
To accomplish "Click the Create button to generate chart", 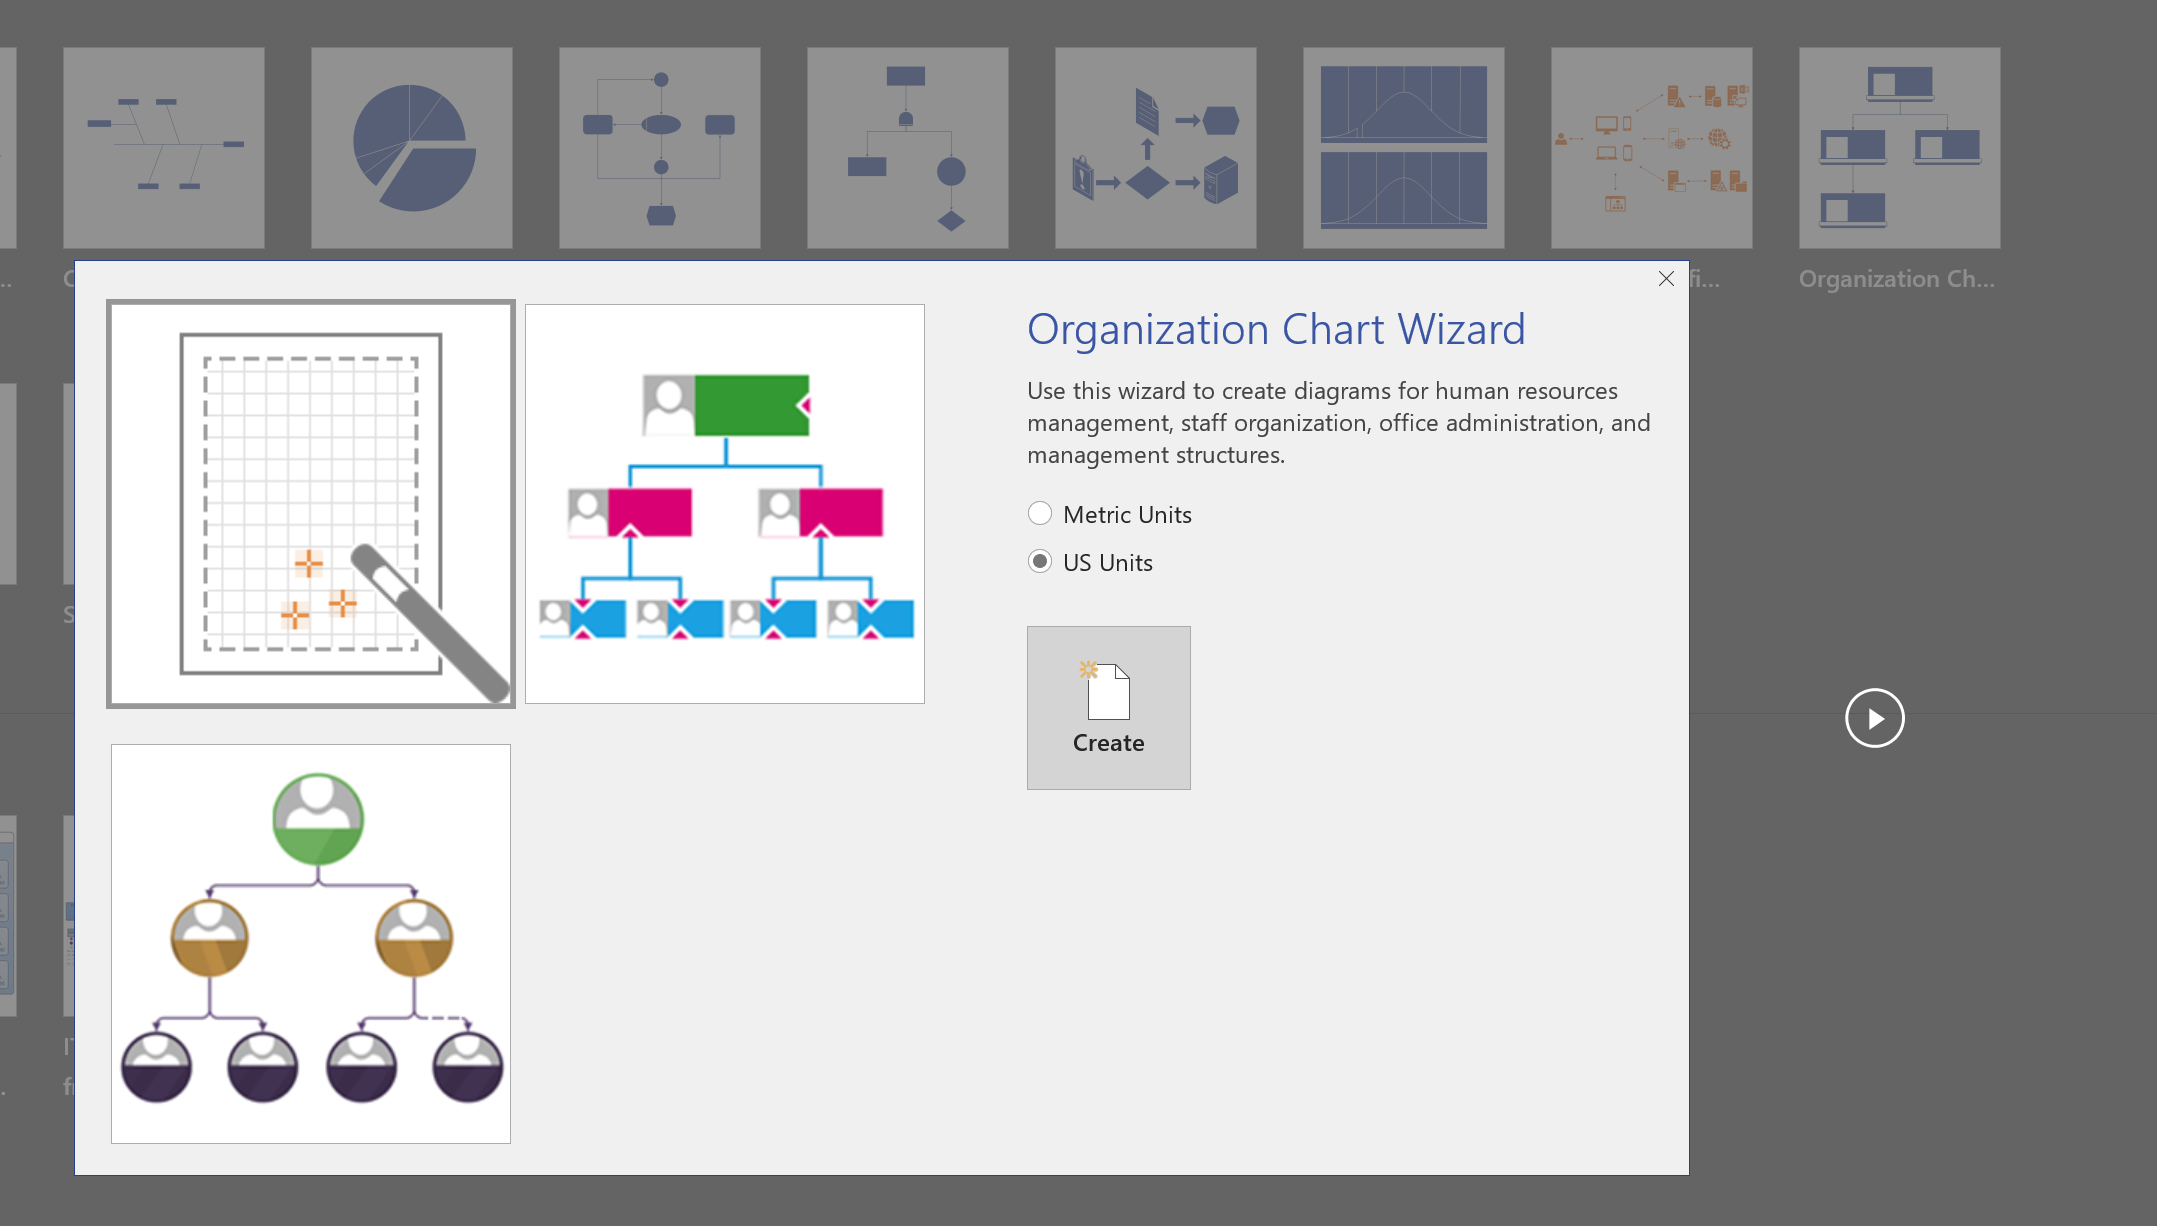I will pos(1108,708).
